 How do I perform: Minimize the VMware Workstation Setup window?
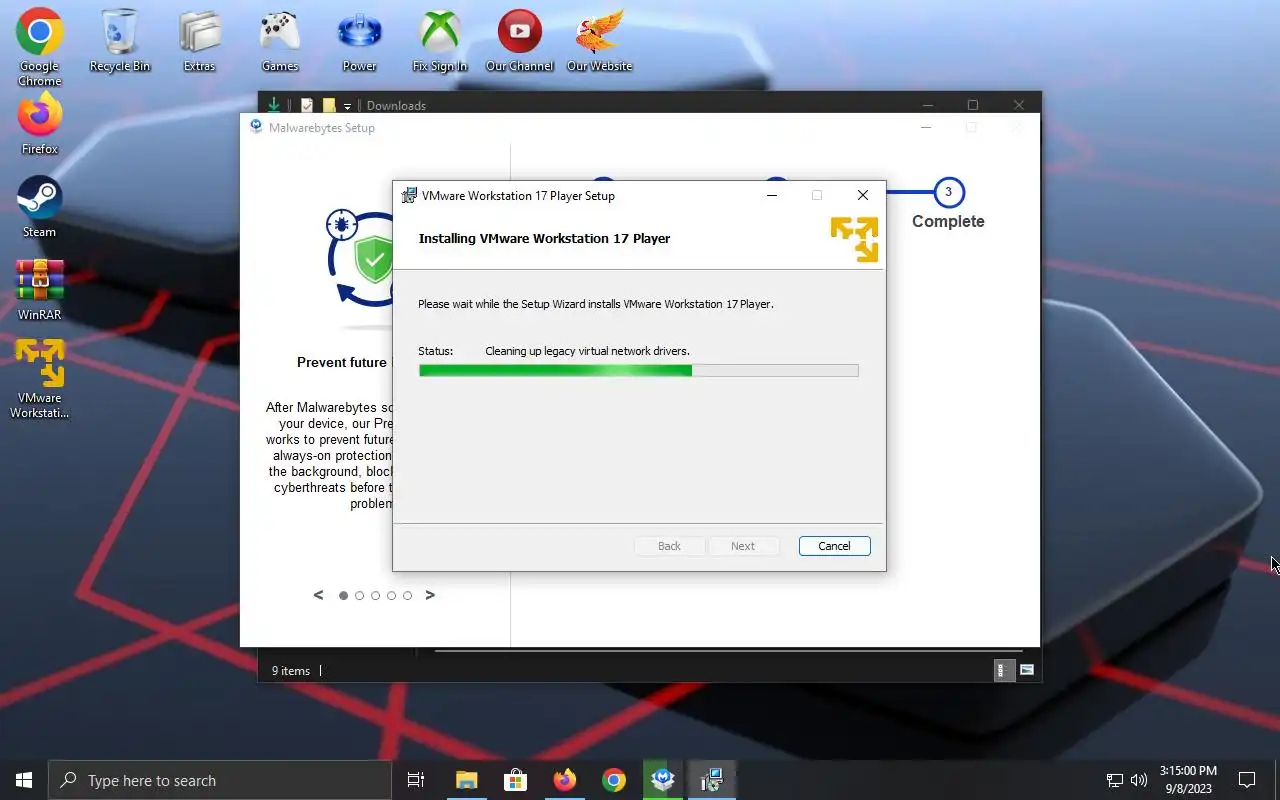tap(772, 195)
